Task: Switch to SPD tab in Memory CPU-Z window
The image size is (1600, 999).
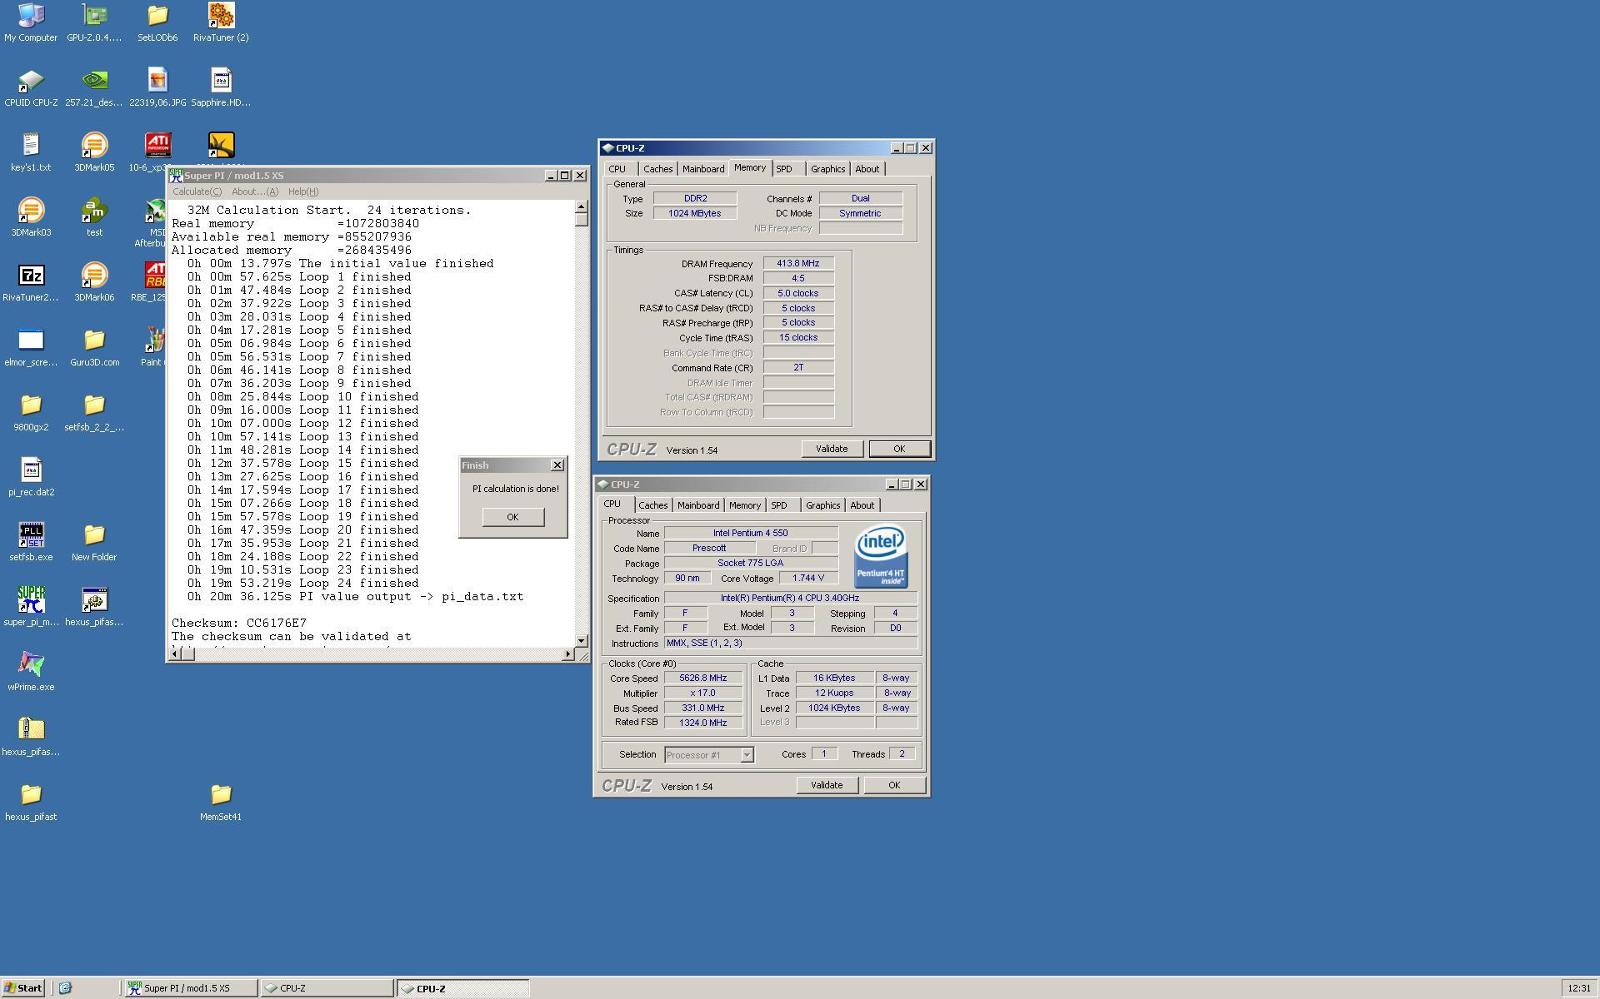Action: (x=784, y=169)
